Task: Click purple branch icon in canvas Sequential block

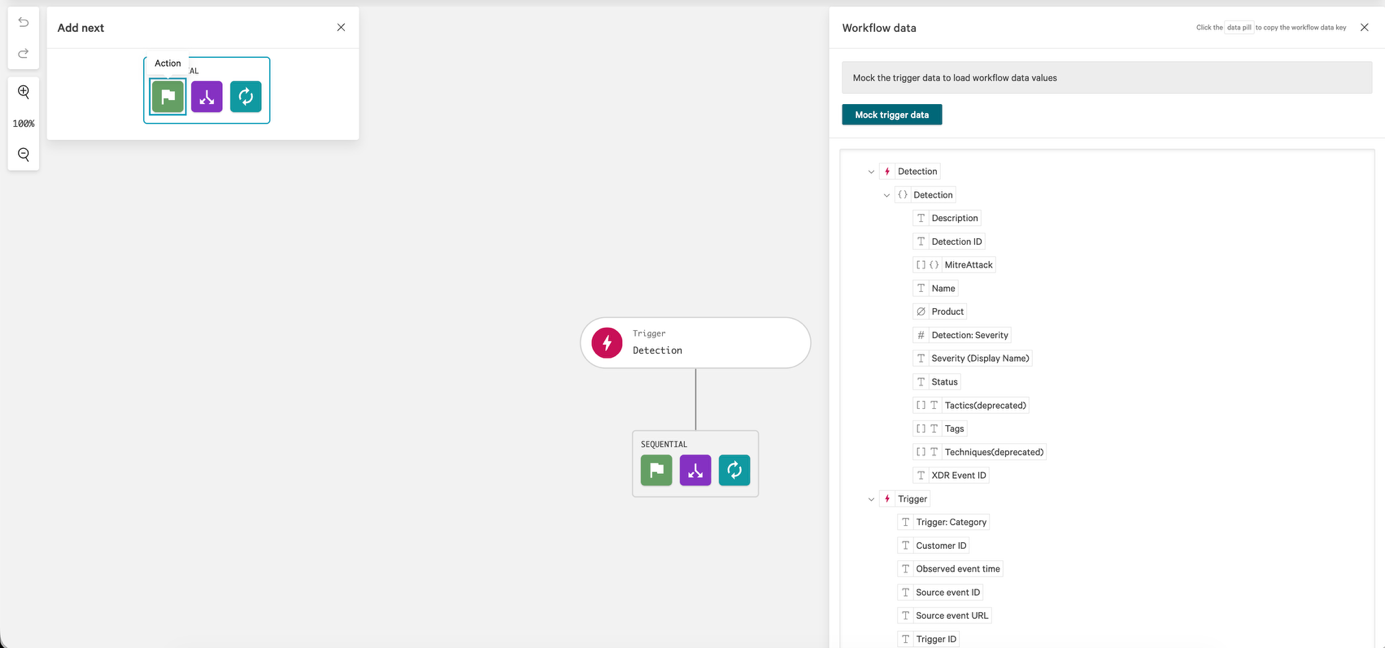Action: point(695,470)
